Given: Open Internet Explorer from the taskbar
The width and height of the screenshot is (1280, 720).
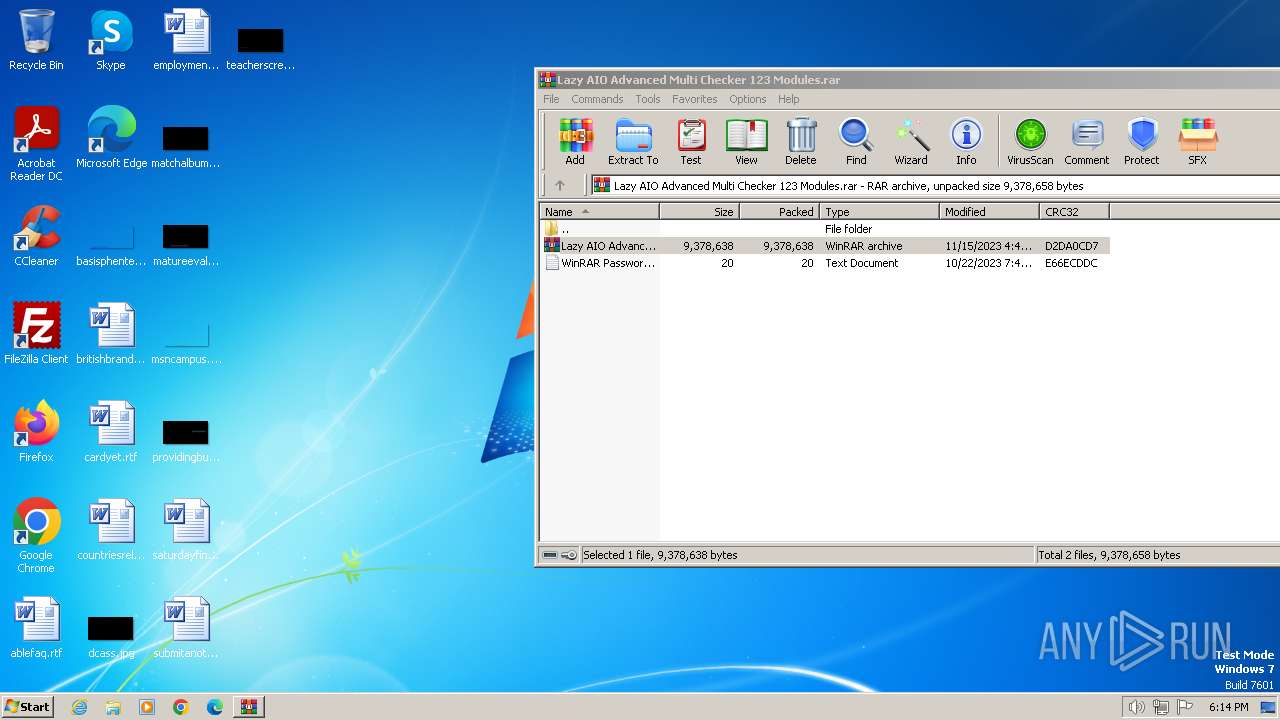Looking at the screenshot, I should (79, 707).
